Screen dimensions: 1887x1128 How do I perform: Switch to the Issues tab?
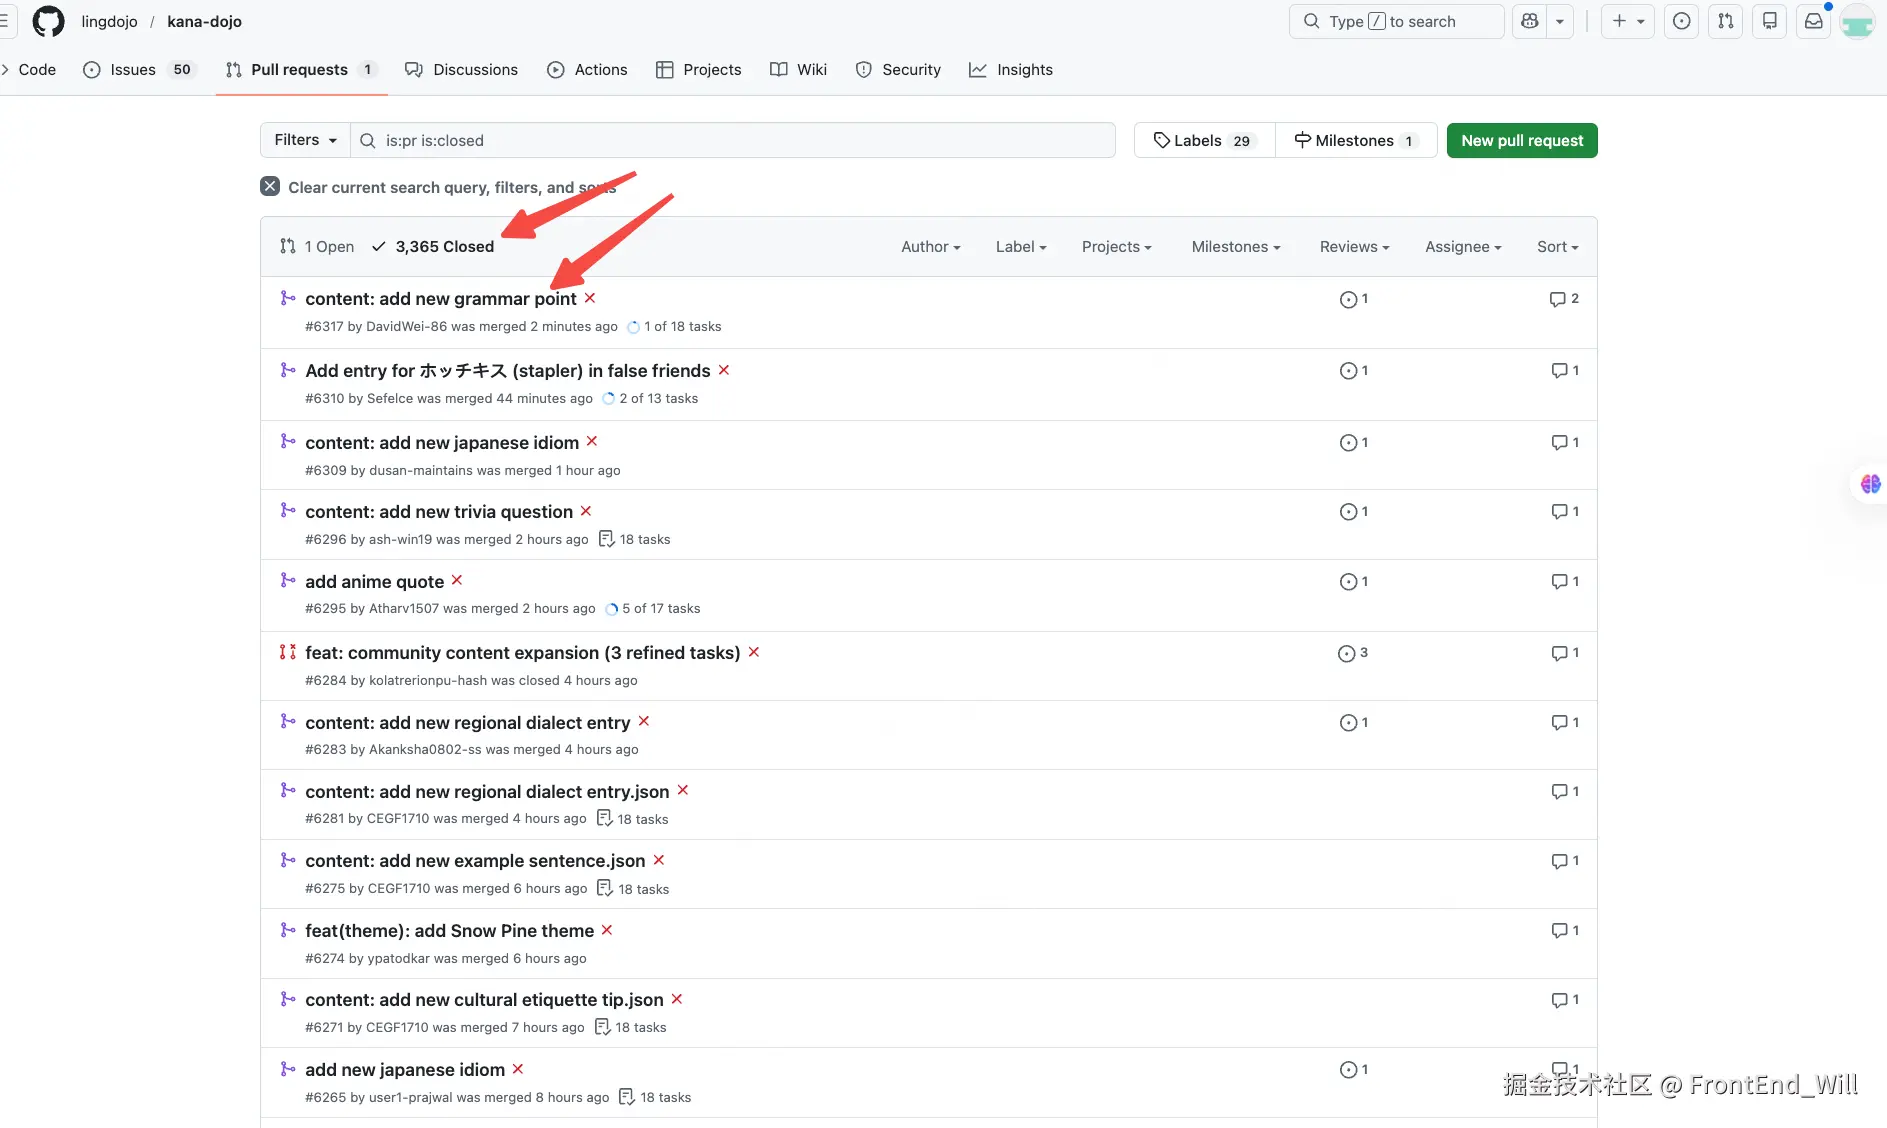point(139,69)
